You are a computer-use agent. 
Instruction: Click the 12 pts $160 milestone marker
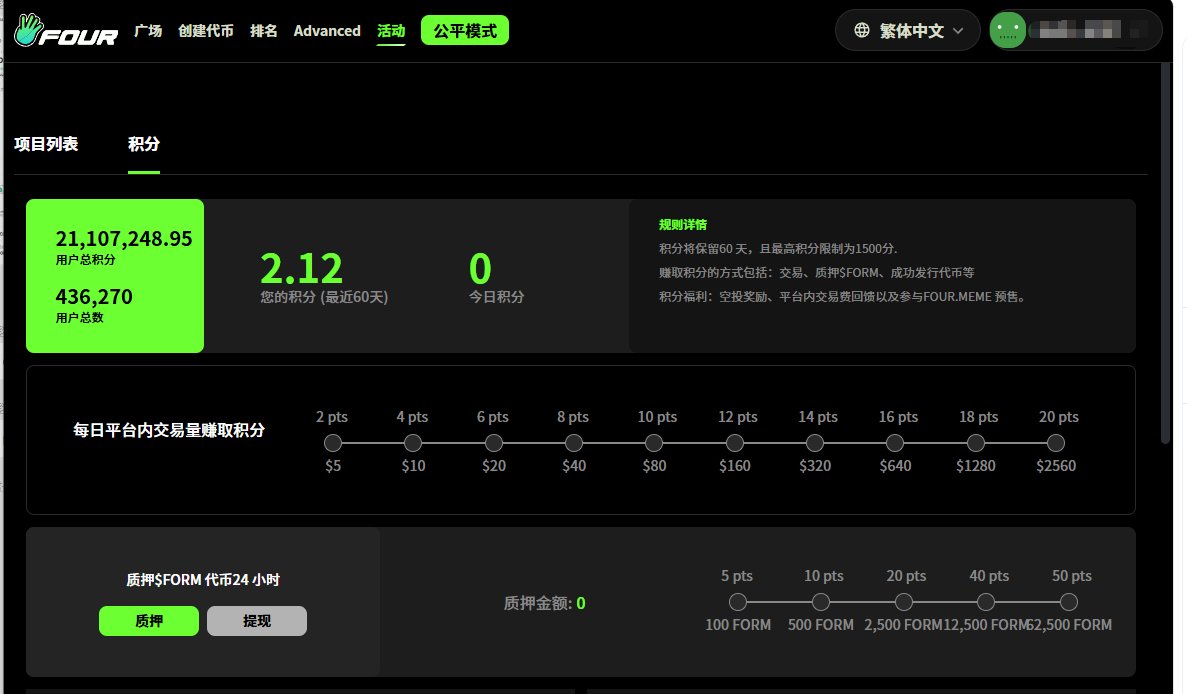[x=734, y=443]
